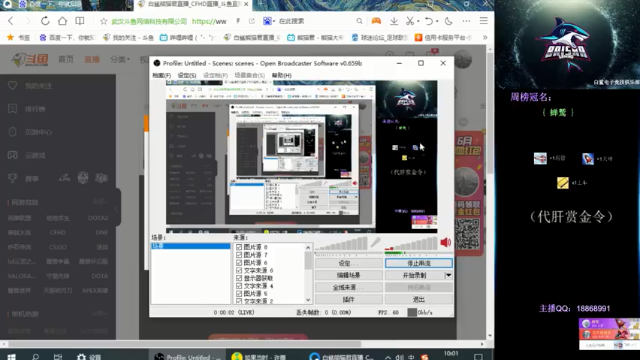Adjust the desktop audio volume slider in OBS
Image resolution: width=640 pixels, height=360 pixels.
[x=411, y=244]
